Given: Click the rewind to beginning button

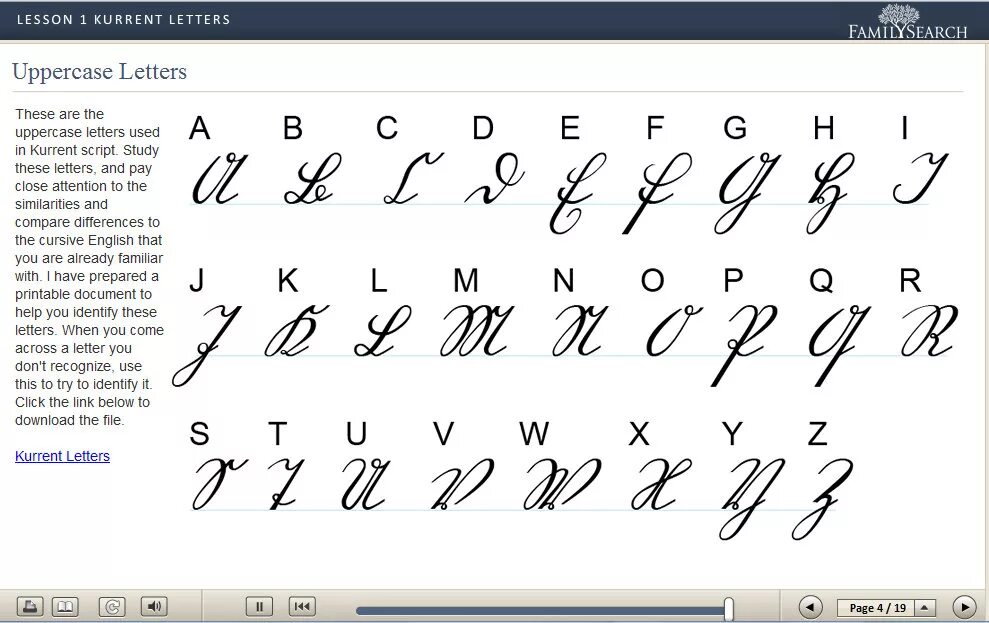Looking at the screenshot, I should click(302, 607).
